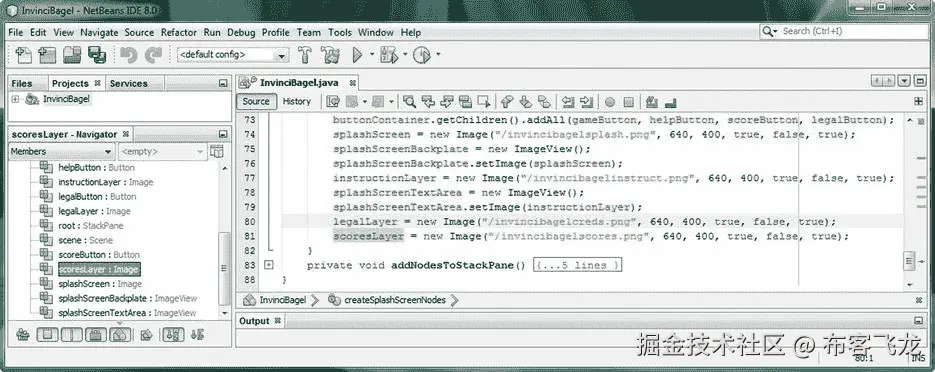The image size is (935, 372).
Task: Click the Find Next Occurrence editor icon
Action: 447,102
